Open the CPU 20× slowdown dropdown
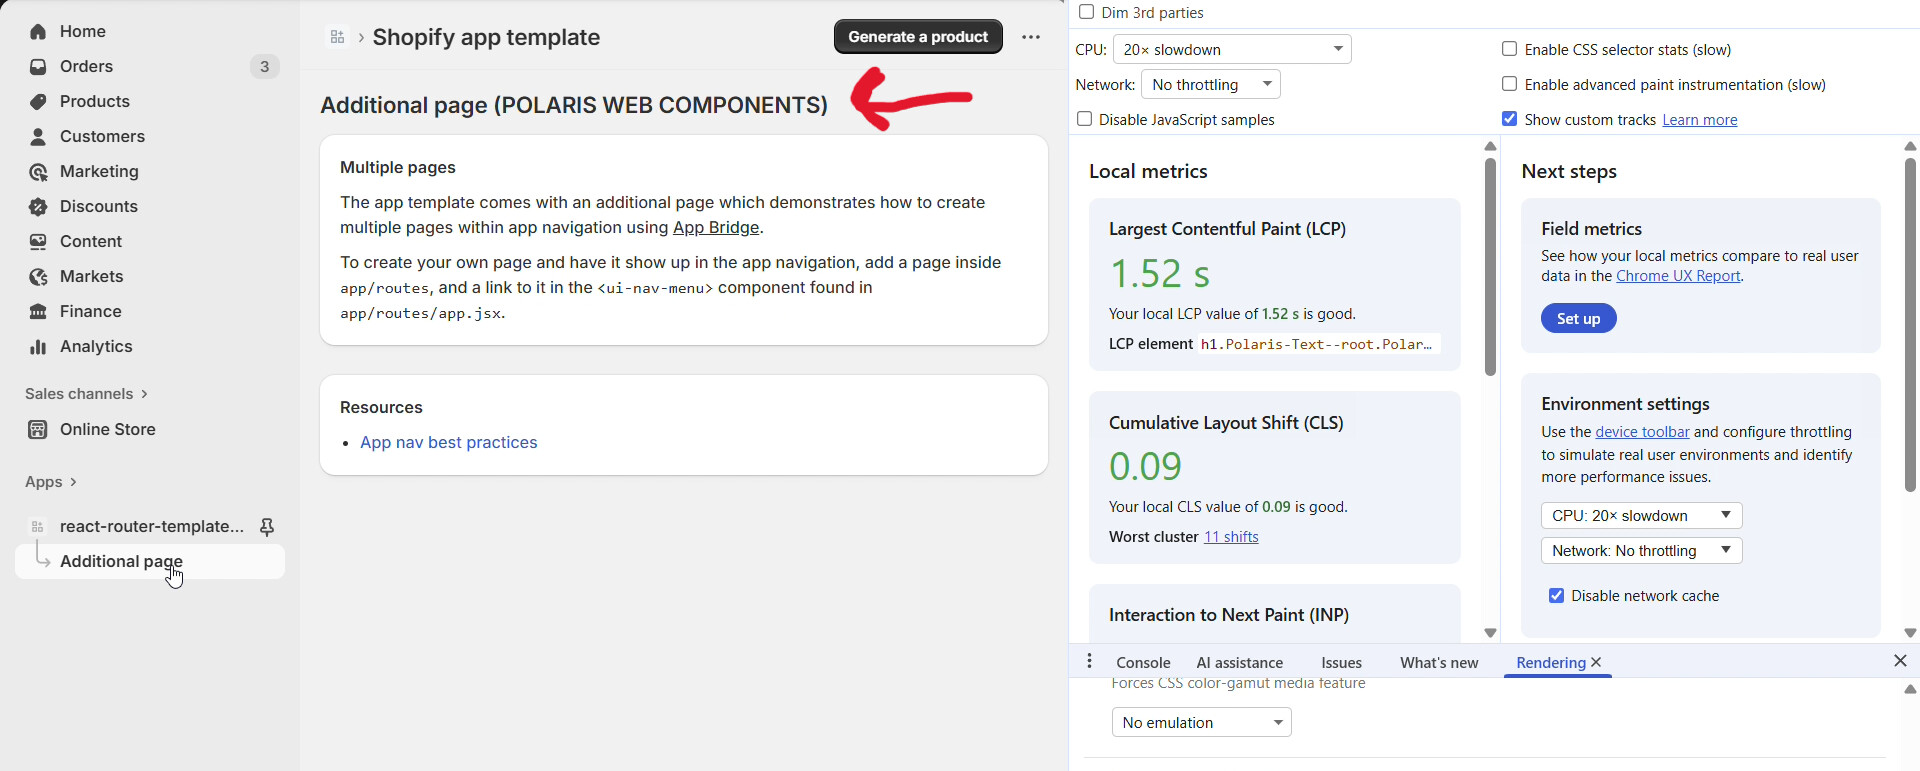The image size is (1920, 771). (x=1232, y=49)
